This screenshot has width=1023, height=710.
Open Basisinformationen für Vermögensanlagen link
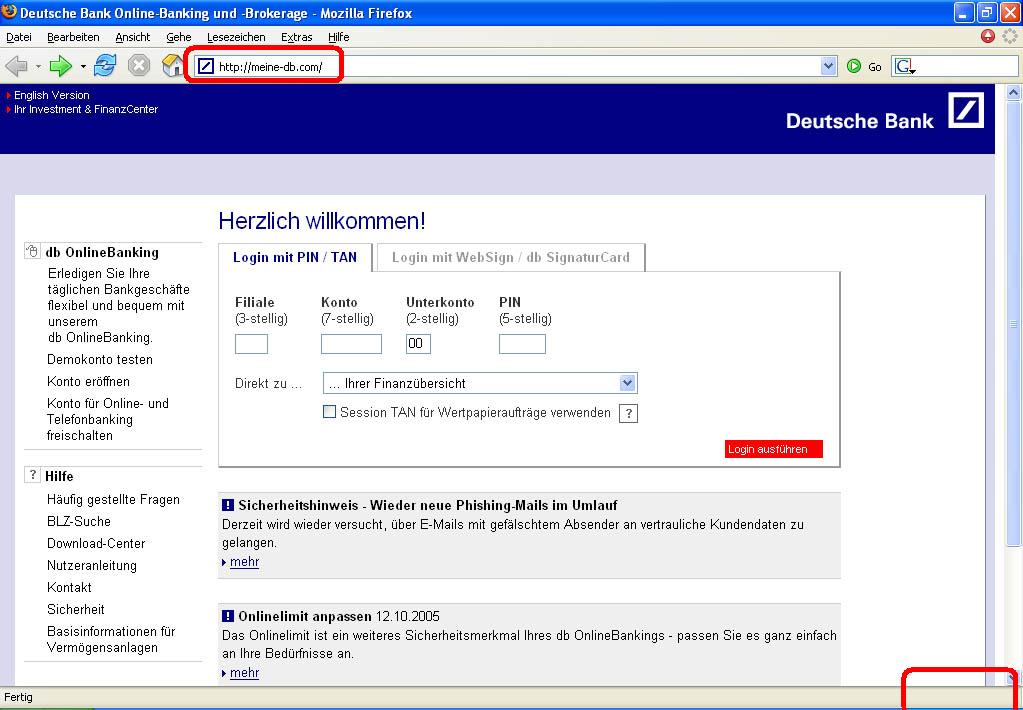pos(112,640)
